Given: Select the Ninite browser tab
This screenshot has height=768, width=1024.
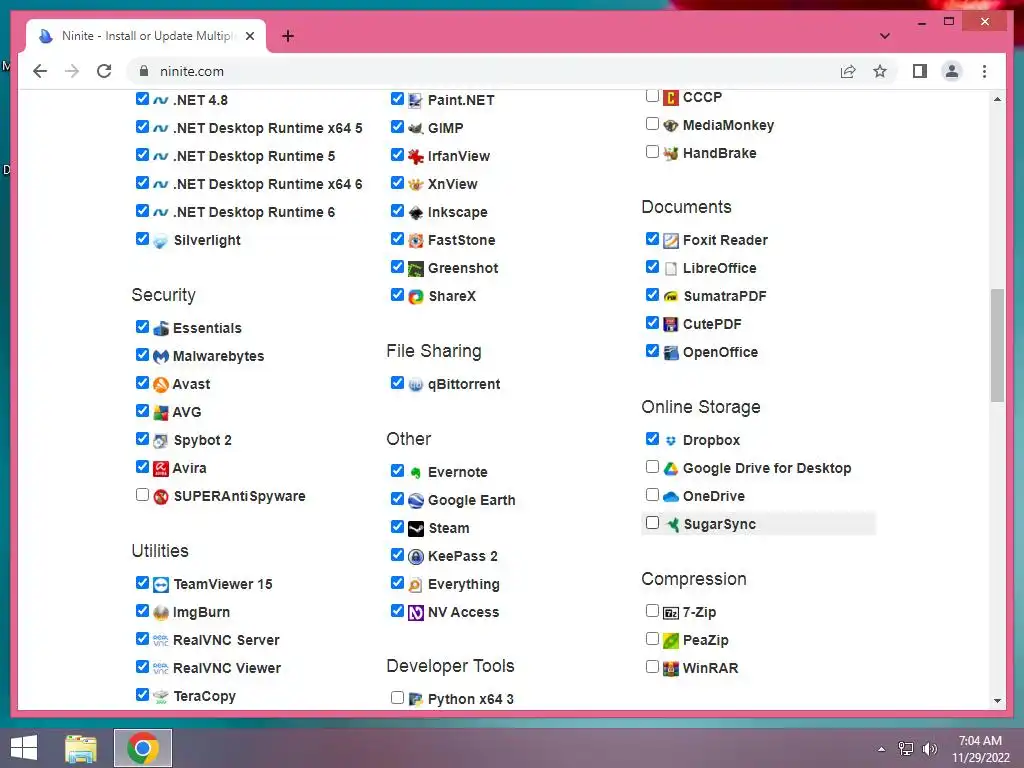Looking at the screenshot, I should pyautogui.click(x=146, y=36).
